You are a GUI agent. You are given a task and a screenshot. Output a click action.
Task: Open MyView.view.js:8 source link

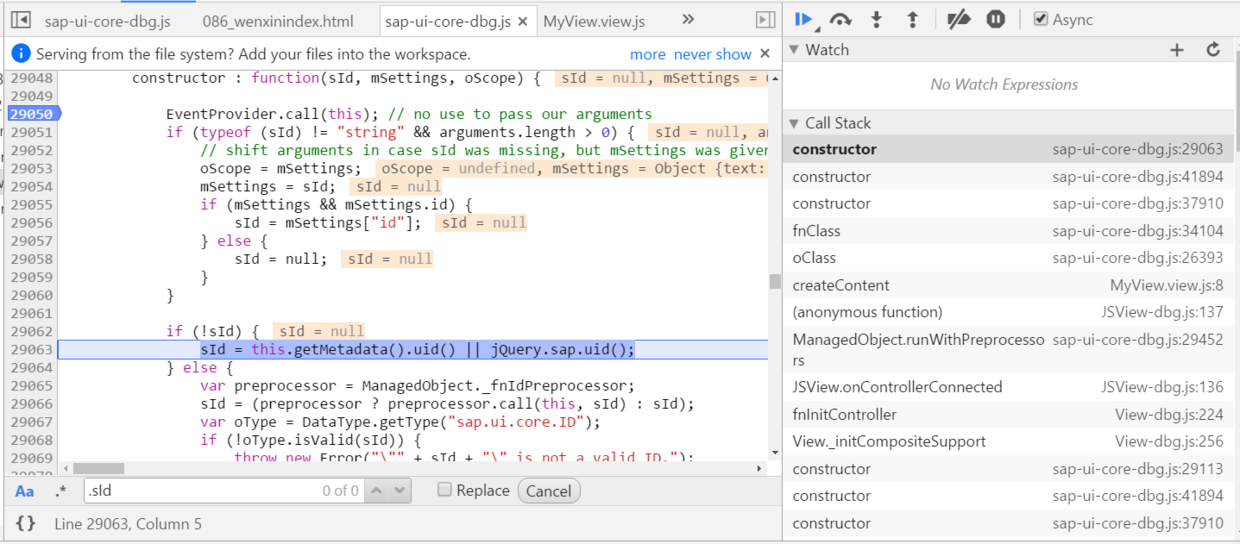point(1166,285)
